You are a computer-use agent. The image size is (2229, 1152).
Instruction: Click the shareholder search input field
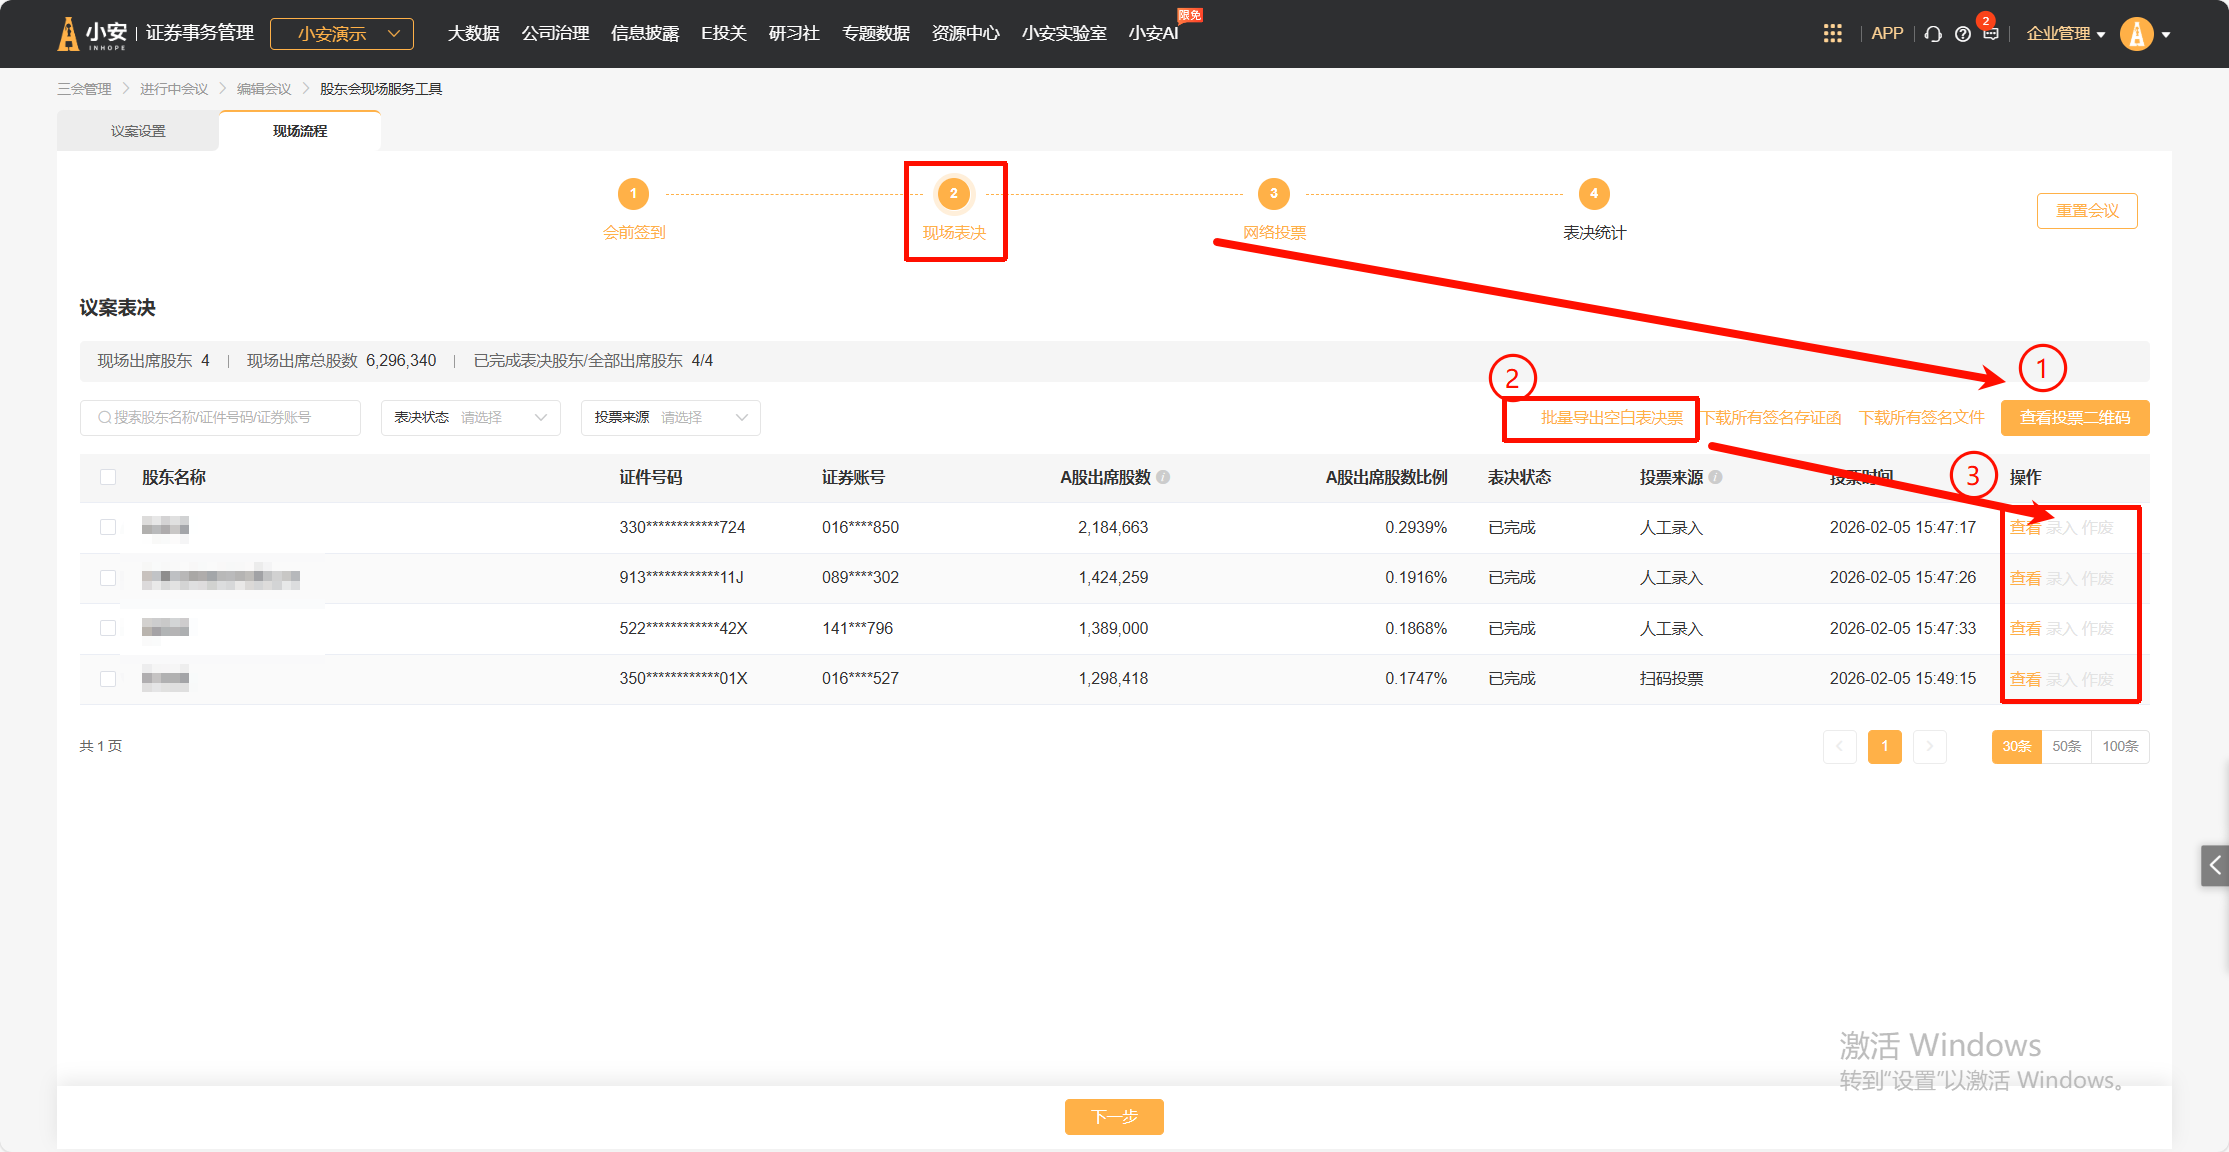click(220, 418)
